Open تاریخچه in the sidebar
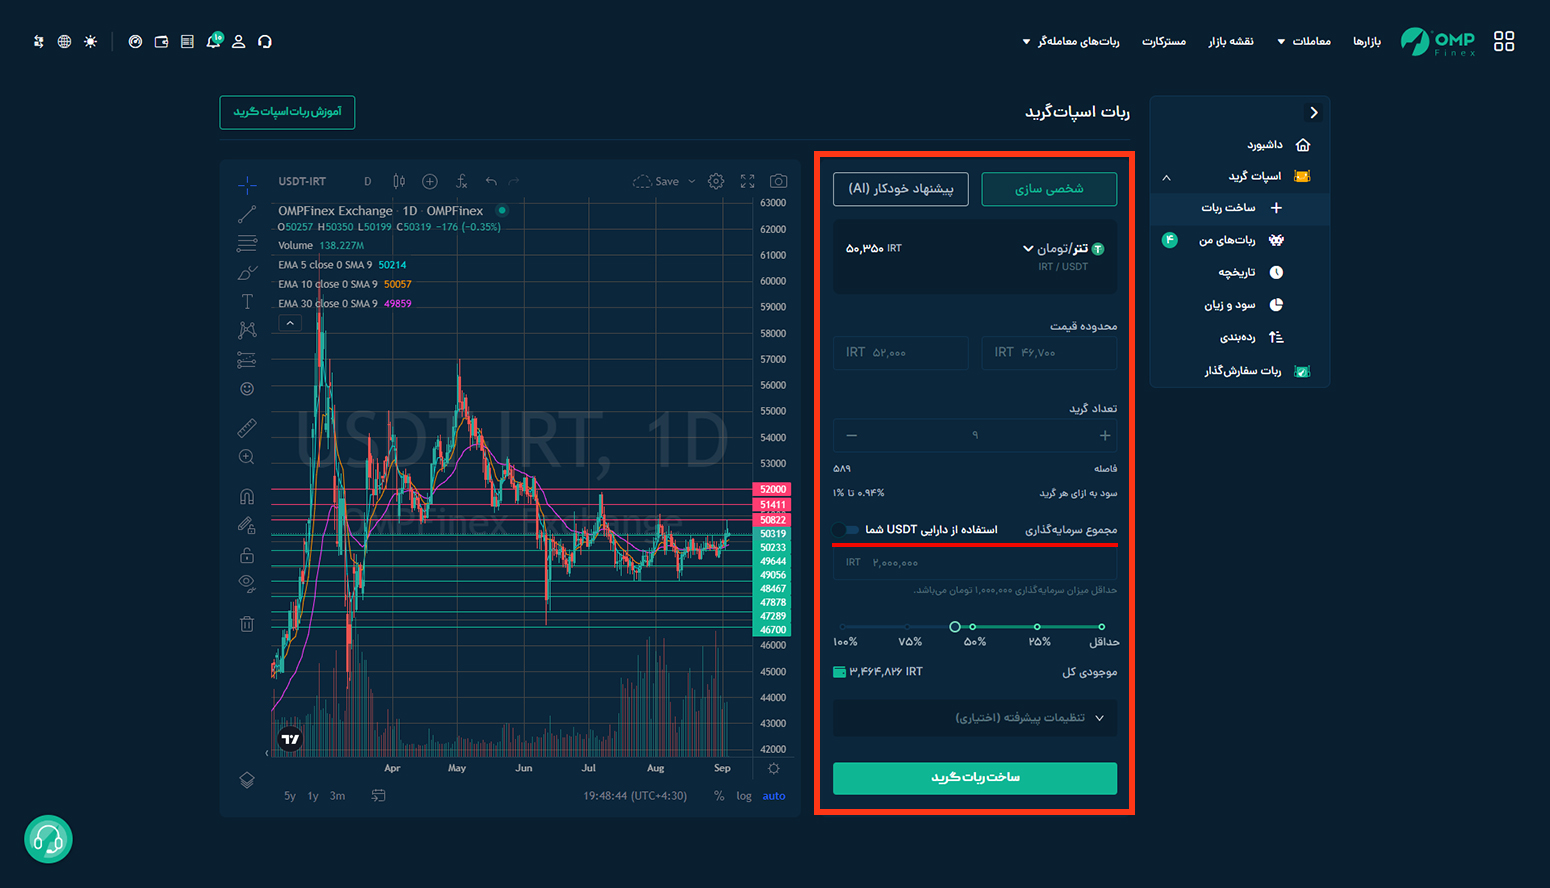The width and height of the screenshot is (1550, 888). tap(1250, 272)
